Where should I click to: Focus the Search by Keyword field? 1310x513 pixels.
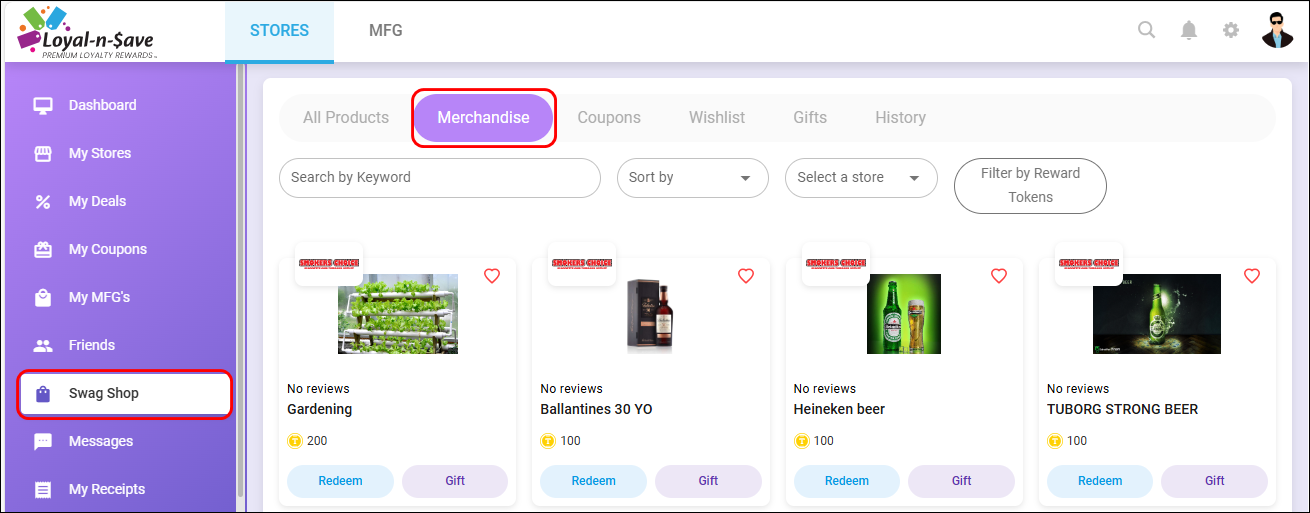pyautogui.click(x=440, y=177)
